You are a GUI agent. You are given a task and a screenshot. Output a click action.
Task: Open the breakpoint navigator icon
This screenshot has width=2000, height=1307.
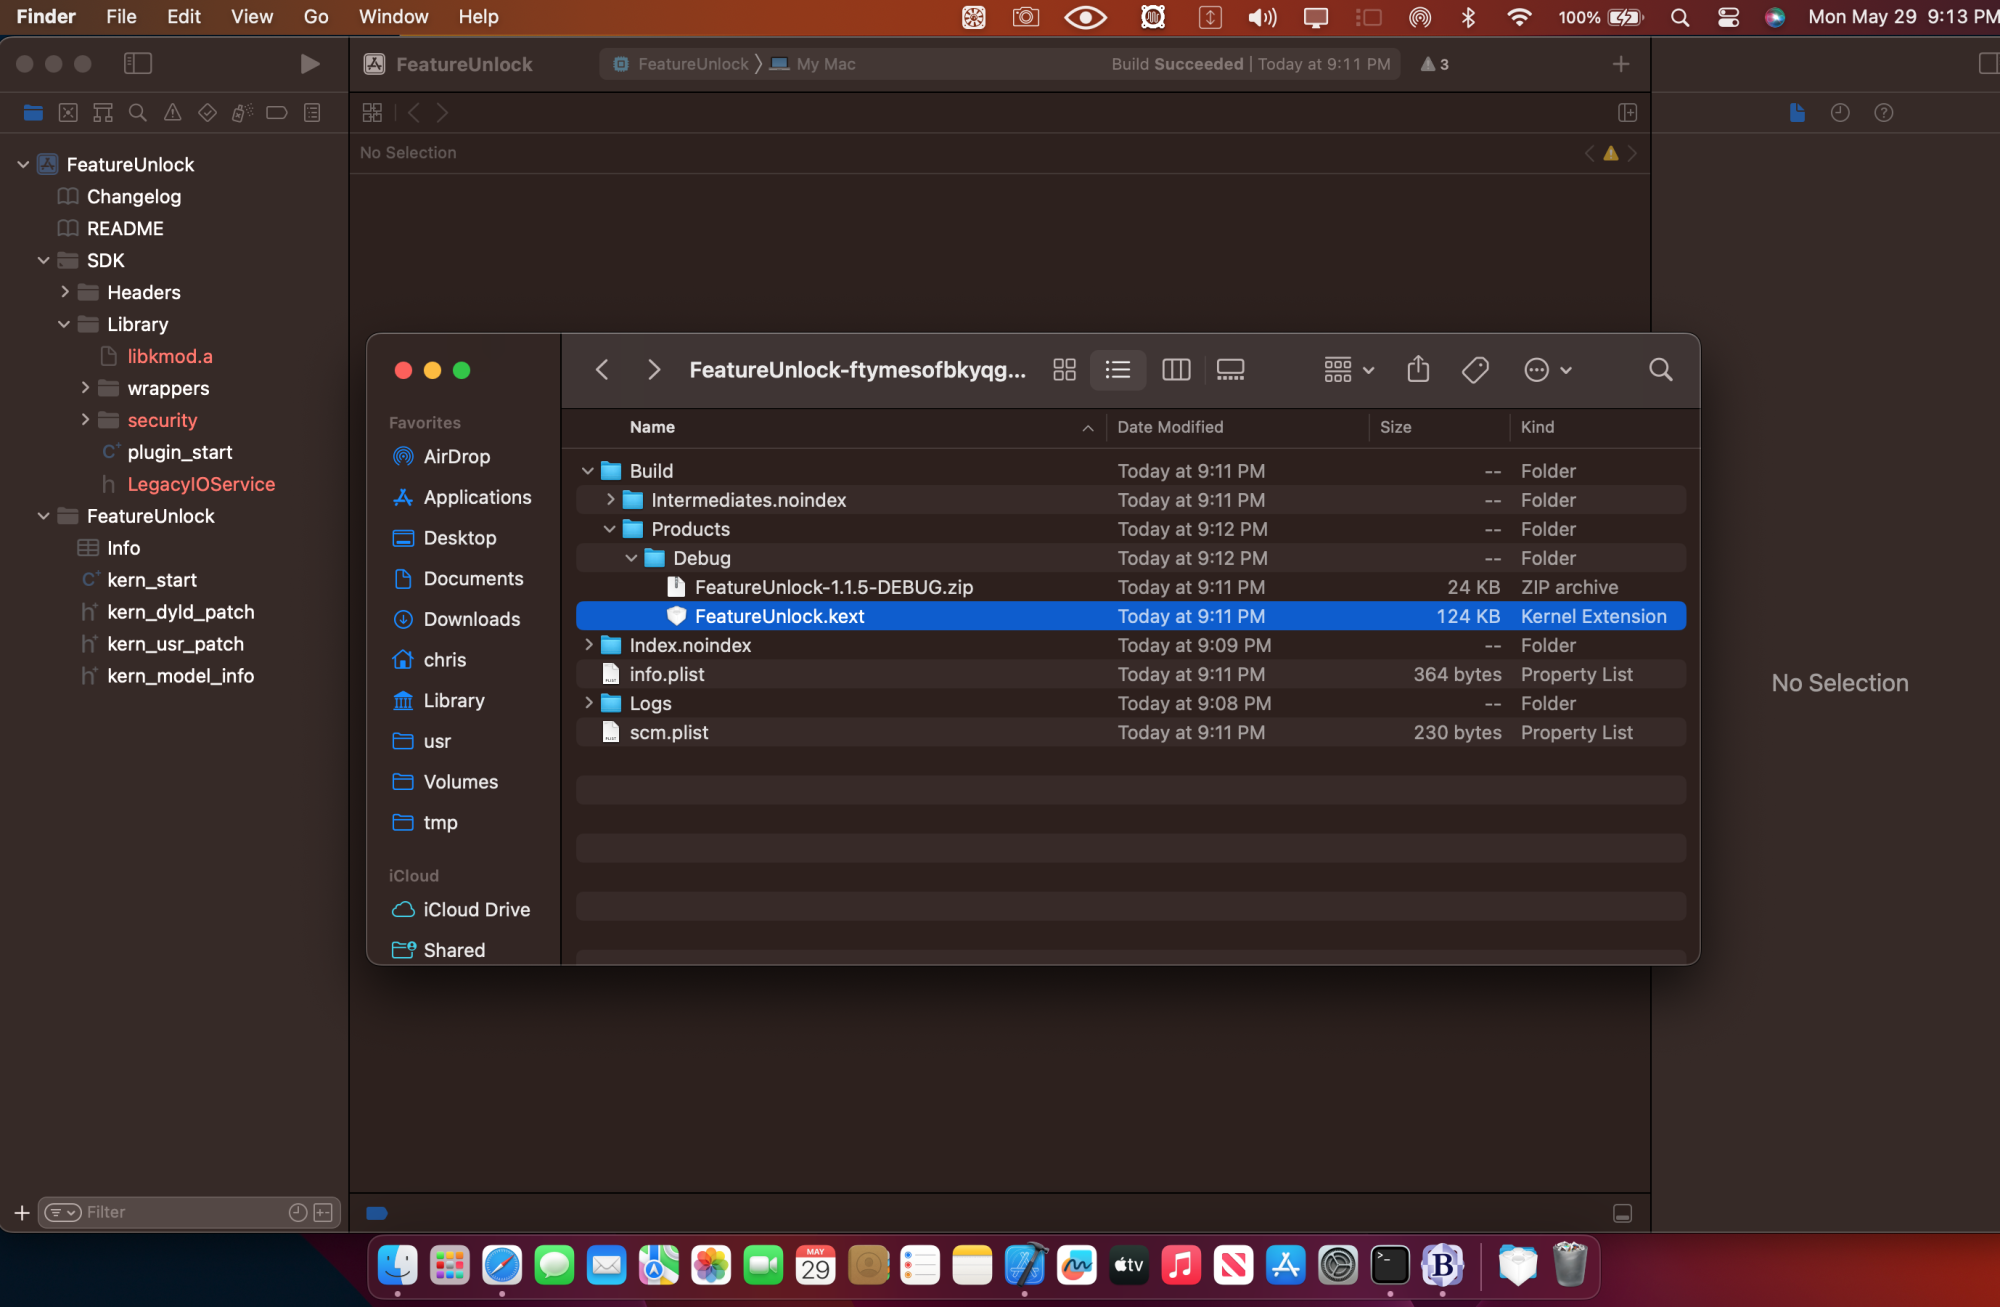click(x=277, y=113)
